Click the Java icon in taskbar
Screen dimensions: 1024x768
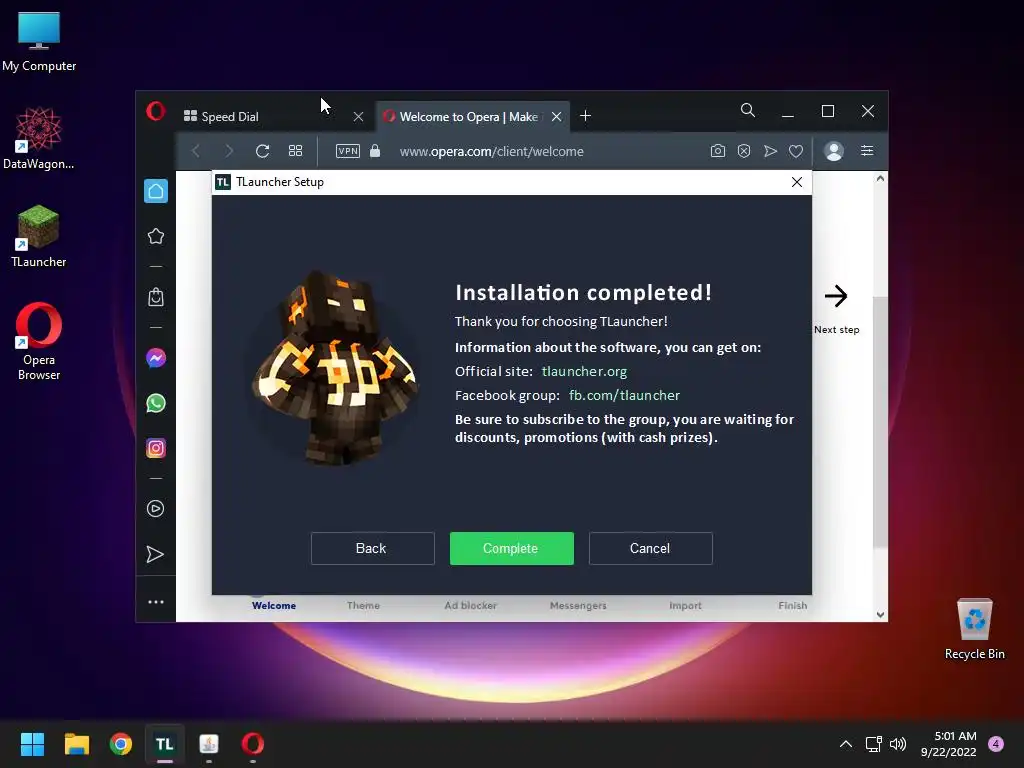click(x=209, y=744)
